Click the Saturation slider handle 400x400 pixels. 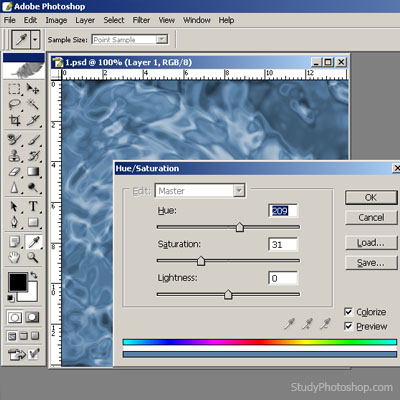click(201, 261)
